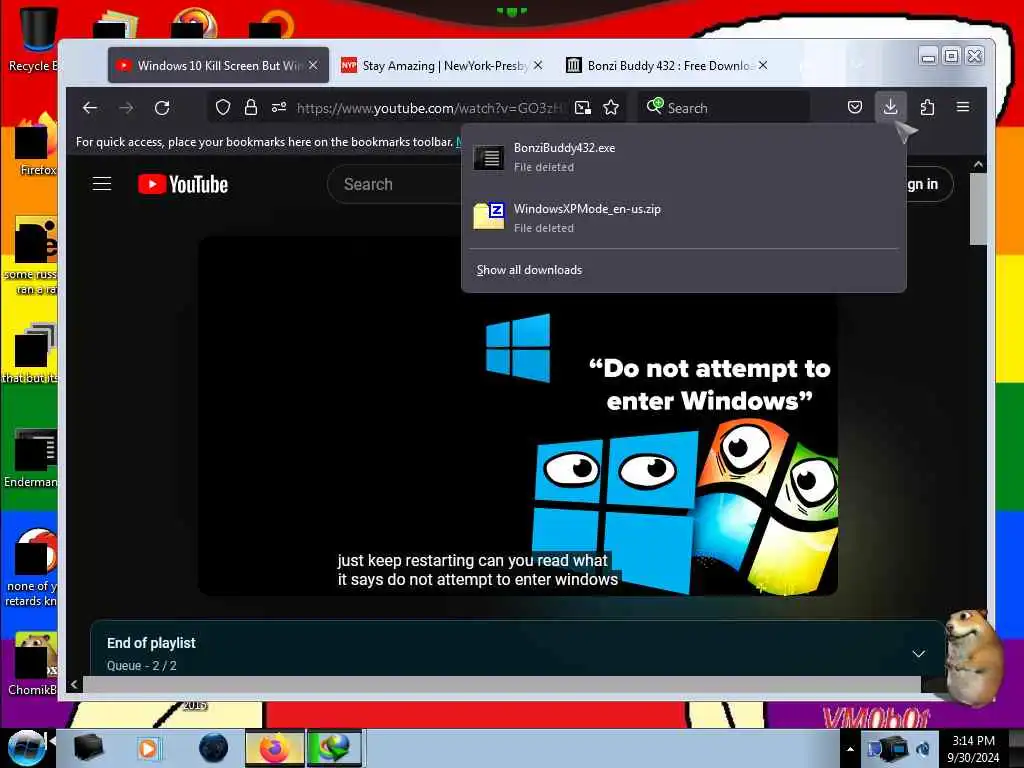The width and height of the screenshot is (1024, 768).
Task: Open the Extensions puzzle icon
Action: pyautogui.click(x=927, y=107)
